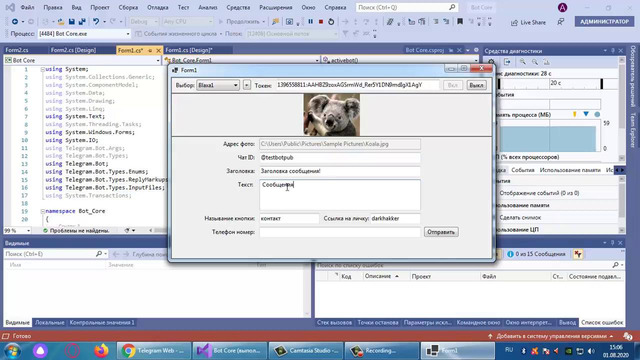Viewport: 640px width, 360px height.
Task: Restart the debug session icon
Action: click(x=331, y=22)
